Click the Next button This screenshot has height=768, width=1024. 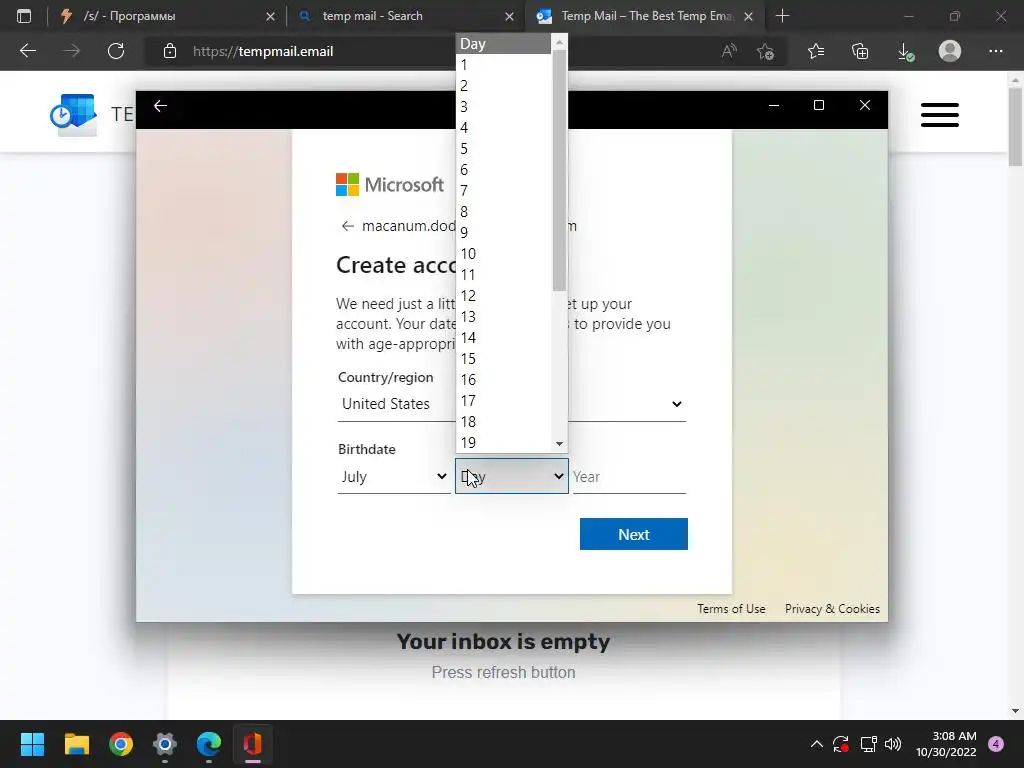click(x=633, y=534)
